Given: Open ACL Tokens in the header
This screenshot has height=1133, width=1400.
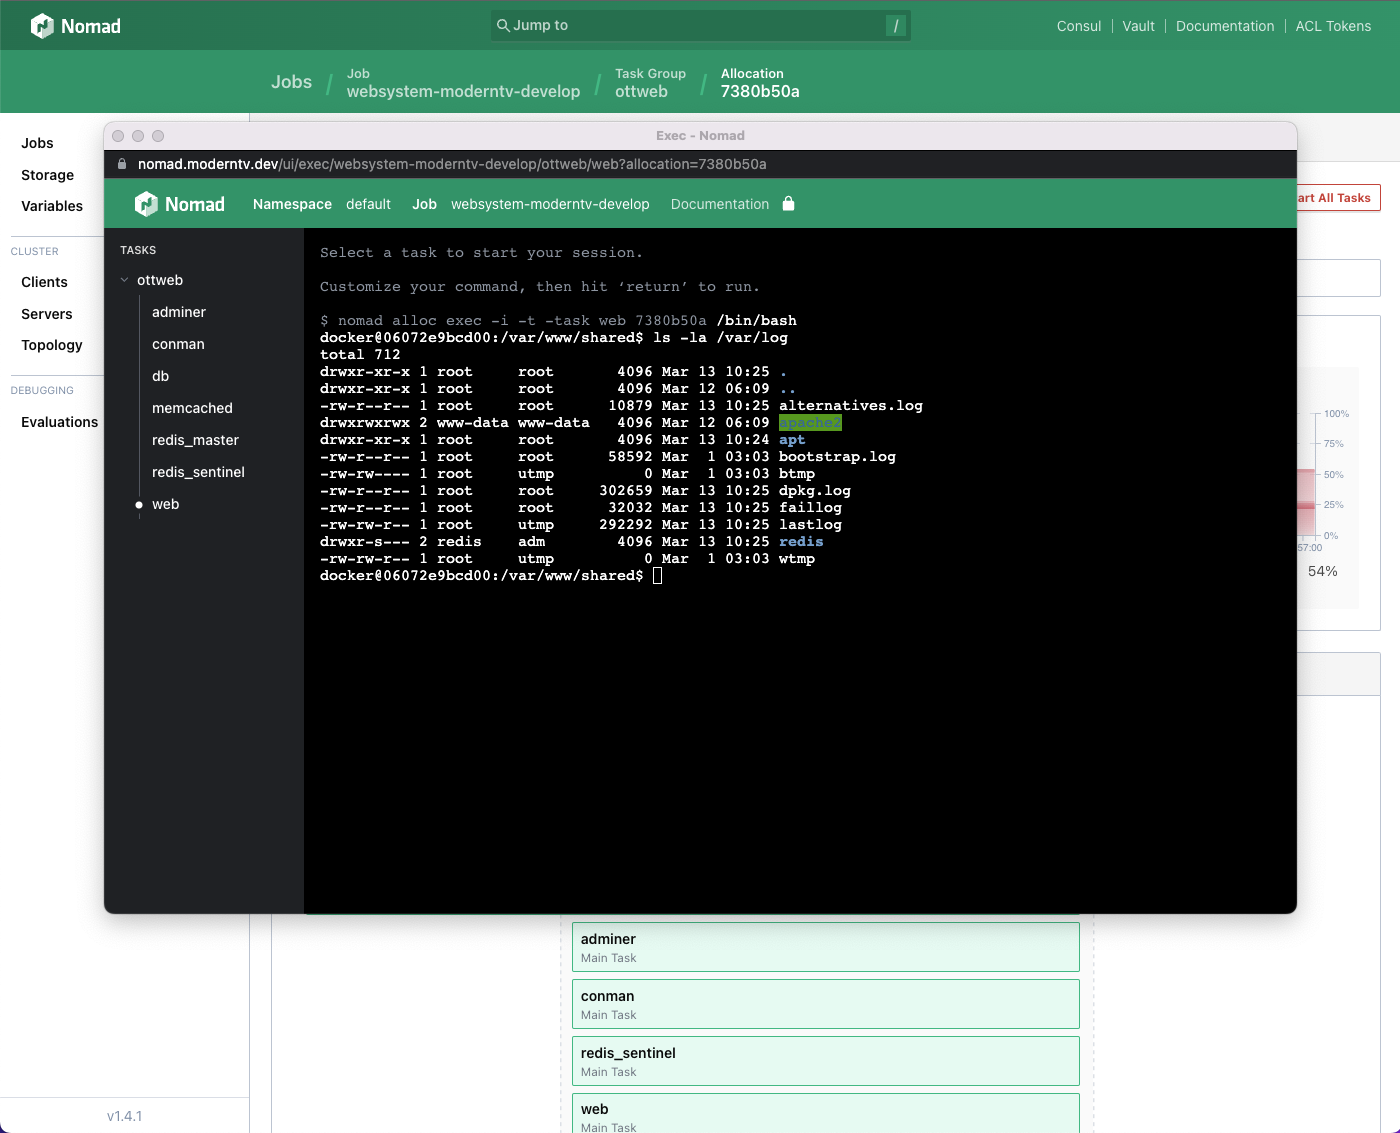Looking at the screenshot, I should tap(1333, 26).
